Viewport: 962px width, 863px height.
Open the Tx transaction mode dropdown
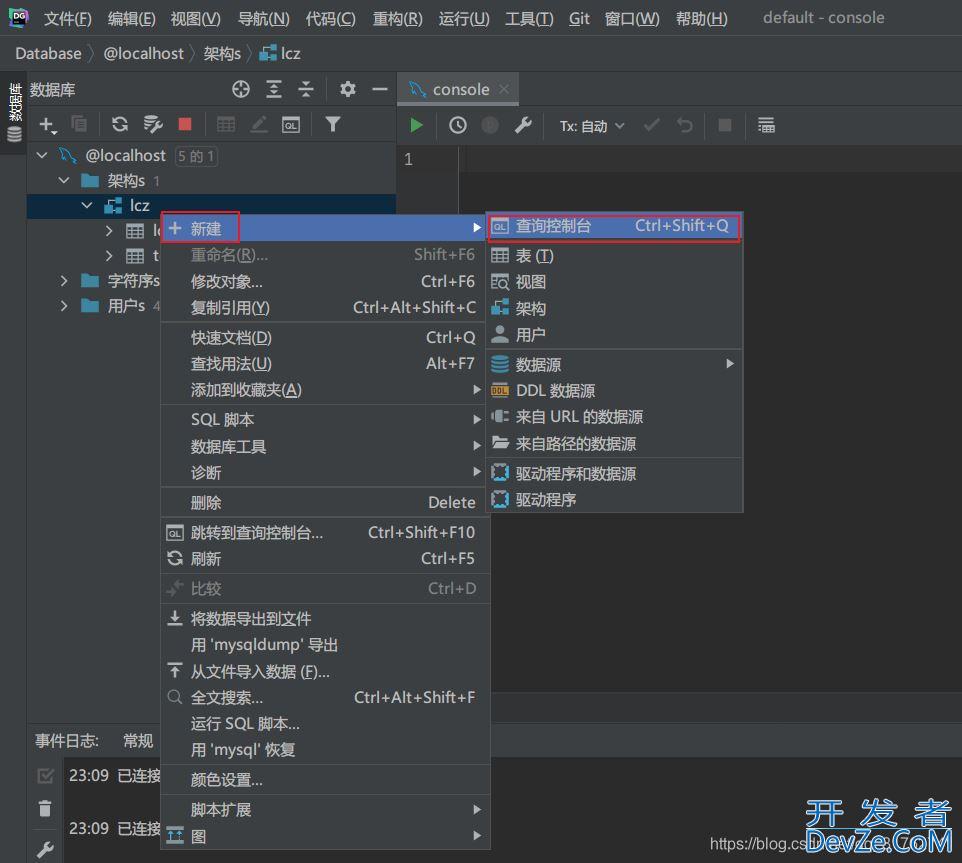click(x=591, y=126)
